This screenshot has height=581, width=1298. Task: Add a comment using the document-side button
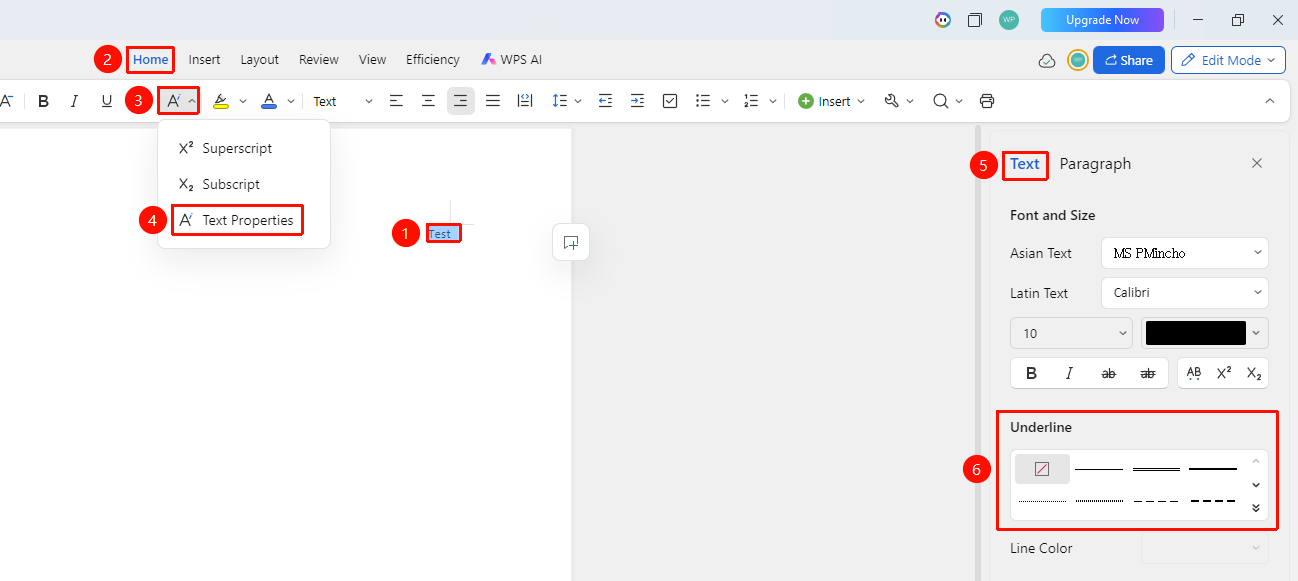571,242
